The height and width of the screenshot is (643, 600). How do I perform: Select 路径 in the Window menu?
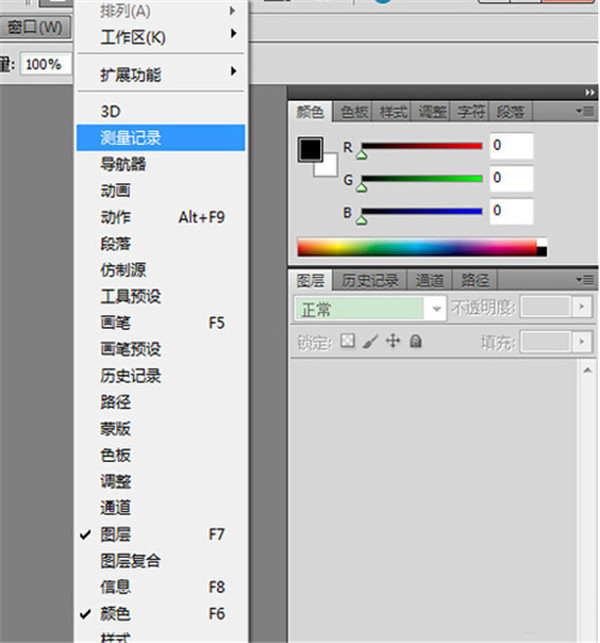[x=161, y=402]
